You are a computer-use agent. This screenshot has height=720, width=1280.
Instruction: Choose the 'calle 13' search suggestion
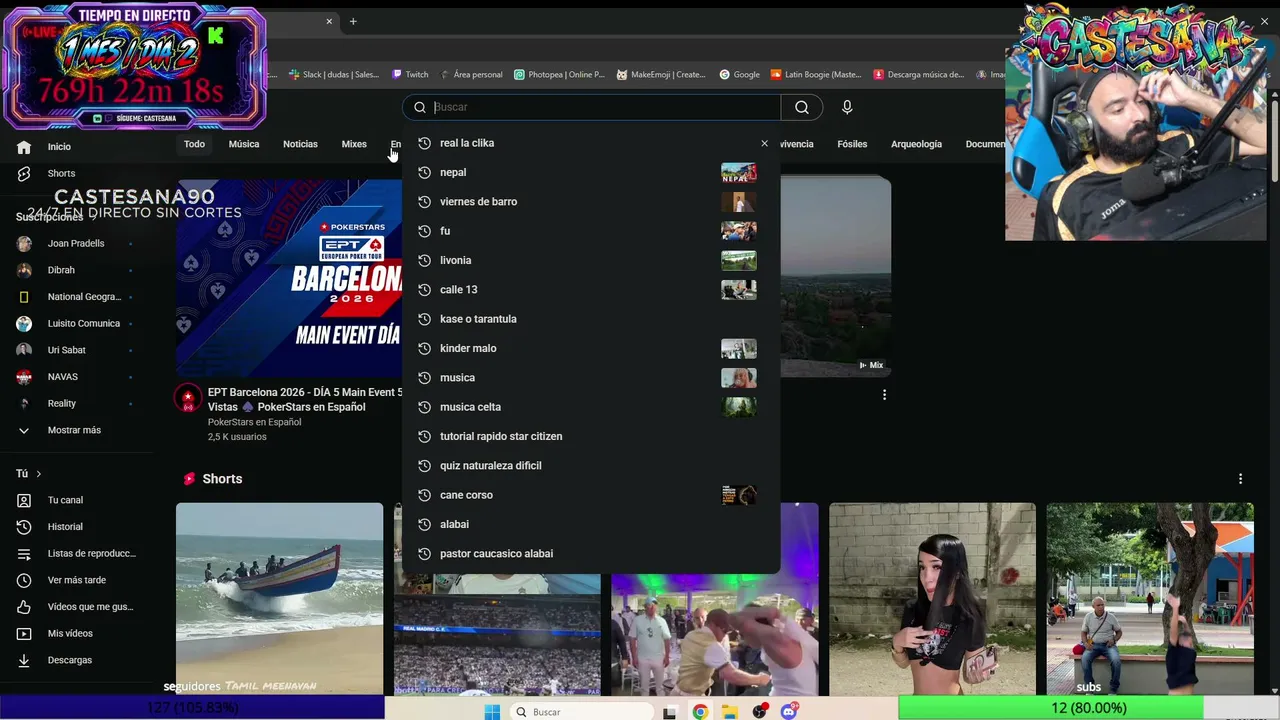[591, 290]
